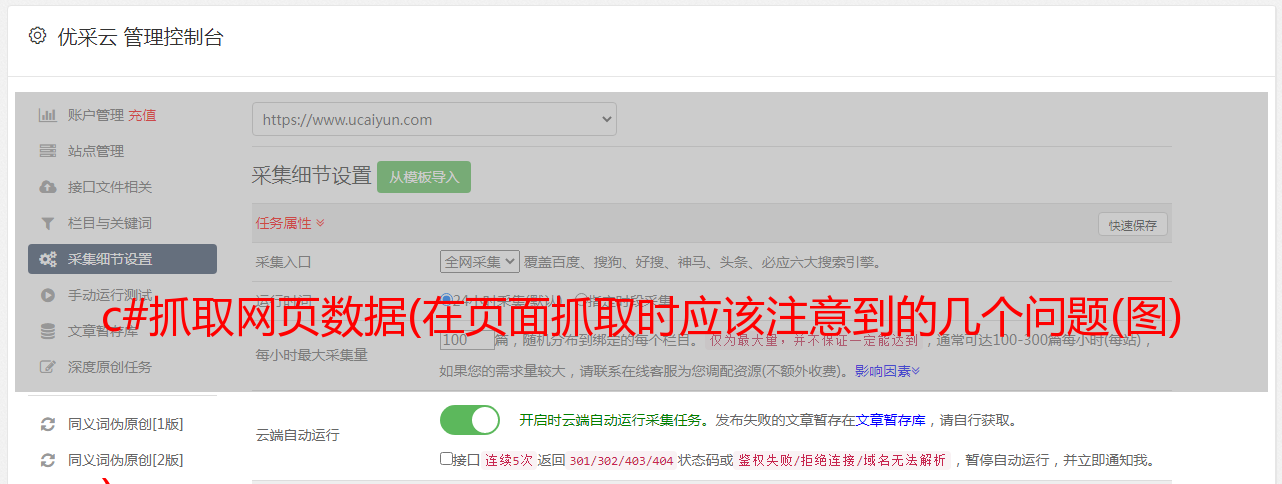Open the https://www.ucaiyun.com site dropdown
This screenshot has width=1282, height=484.
pos(434,119)
